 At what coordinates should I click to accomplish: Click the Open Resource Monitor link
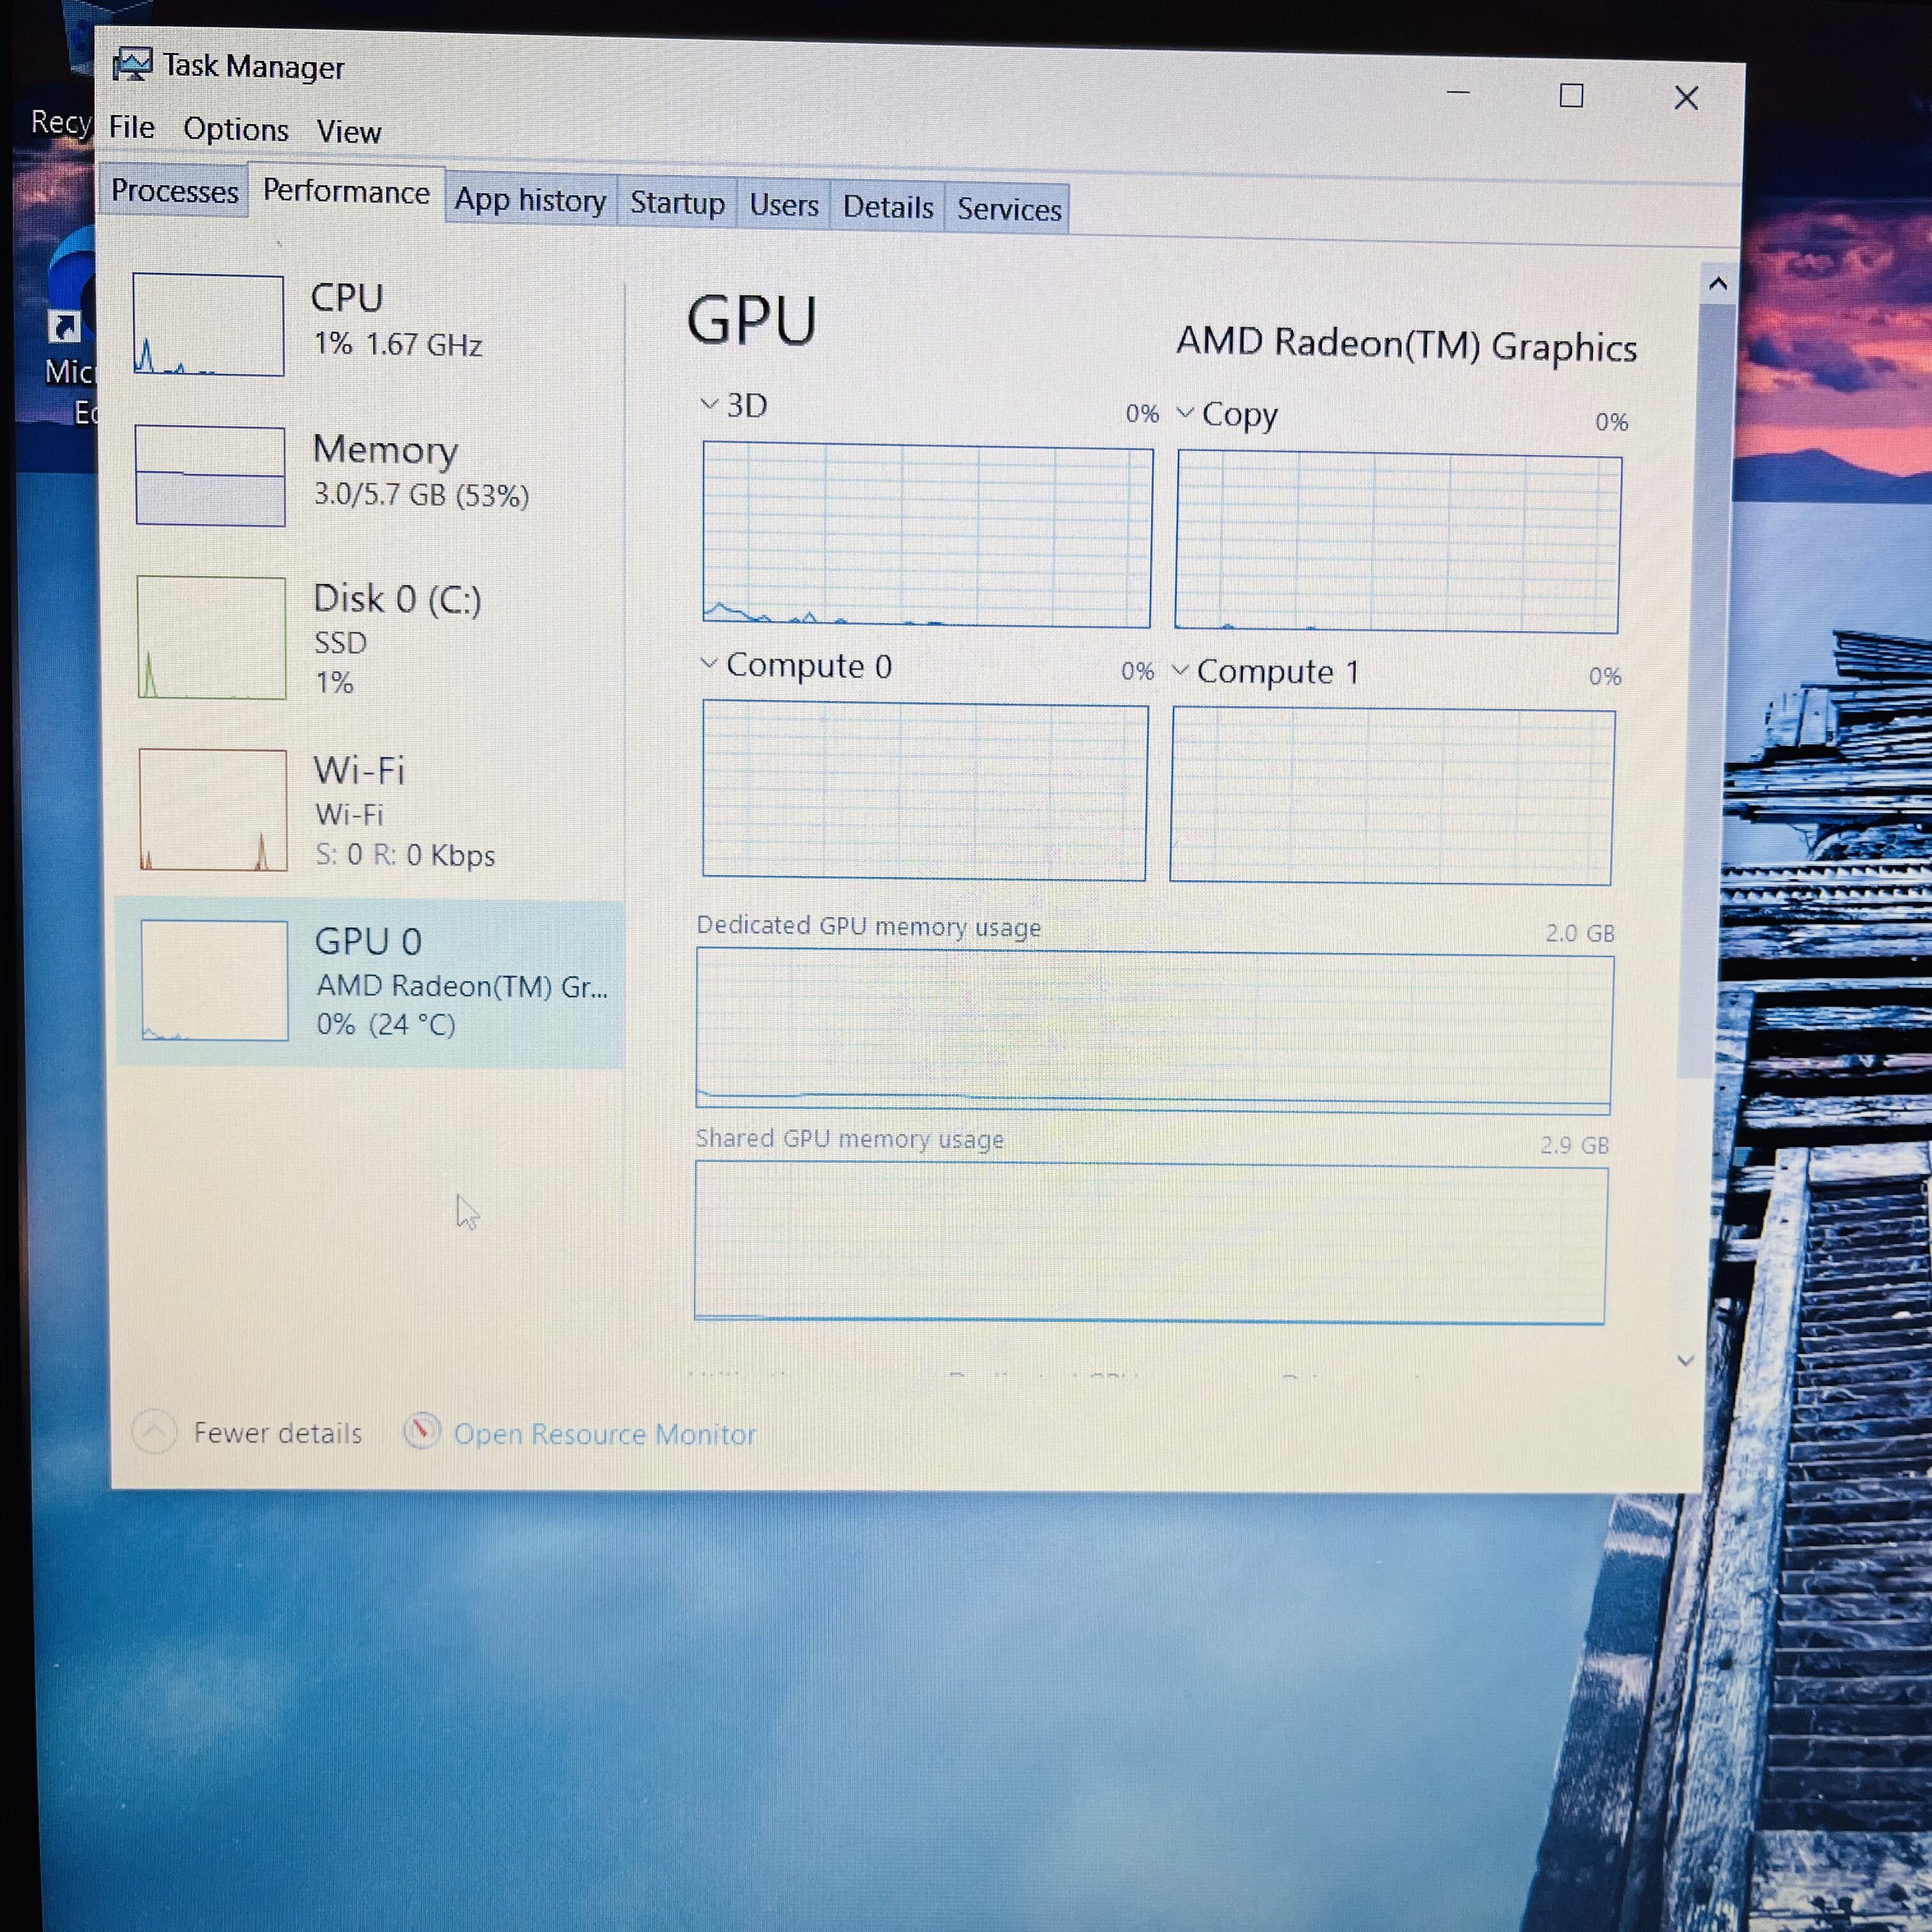point(604,1434)
